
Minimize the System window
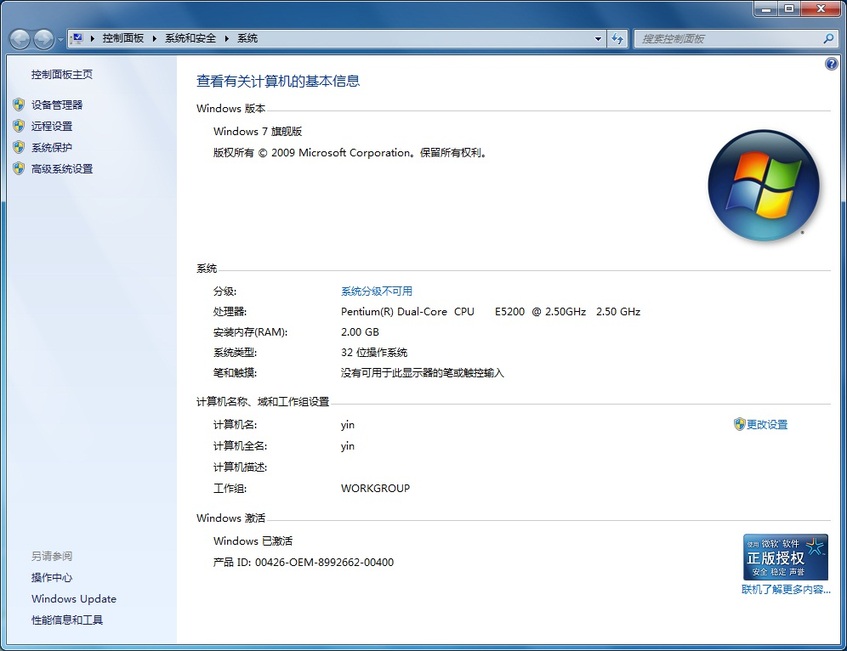point(766,9)
